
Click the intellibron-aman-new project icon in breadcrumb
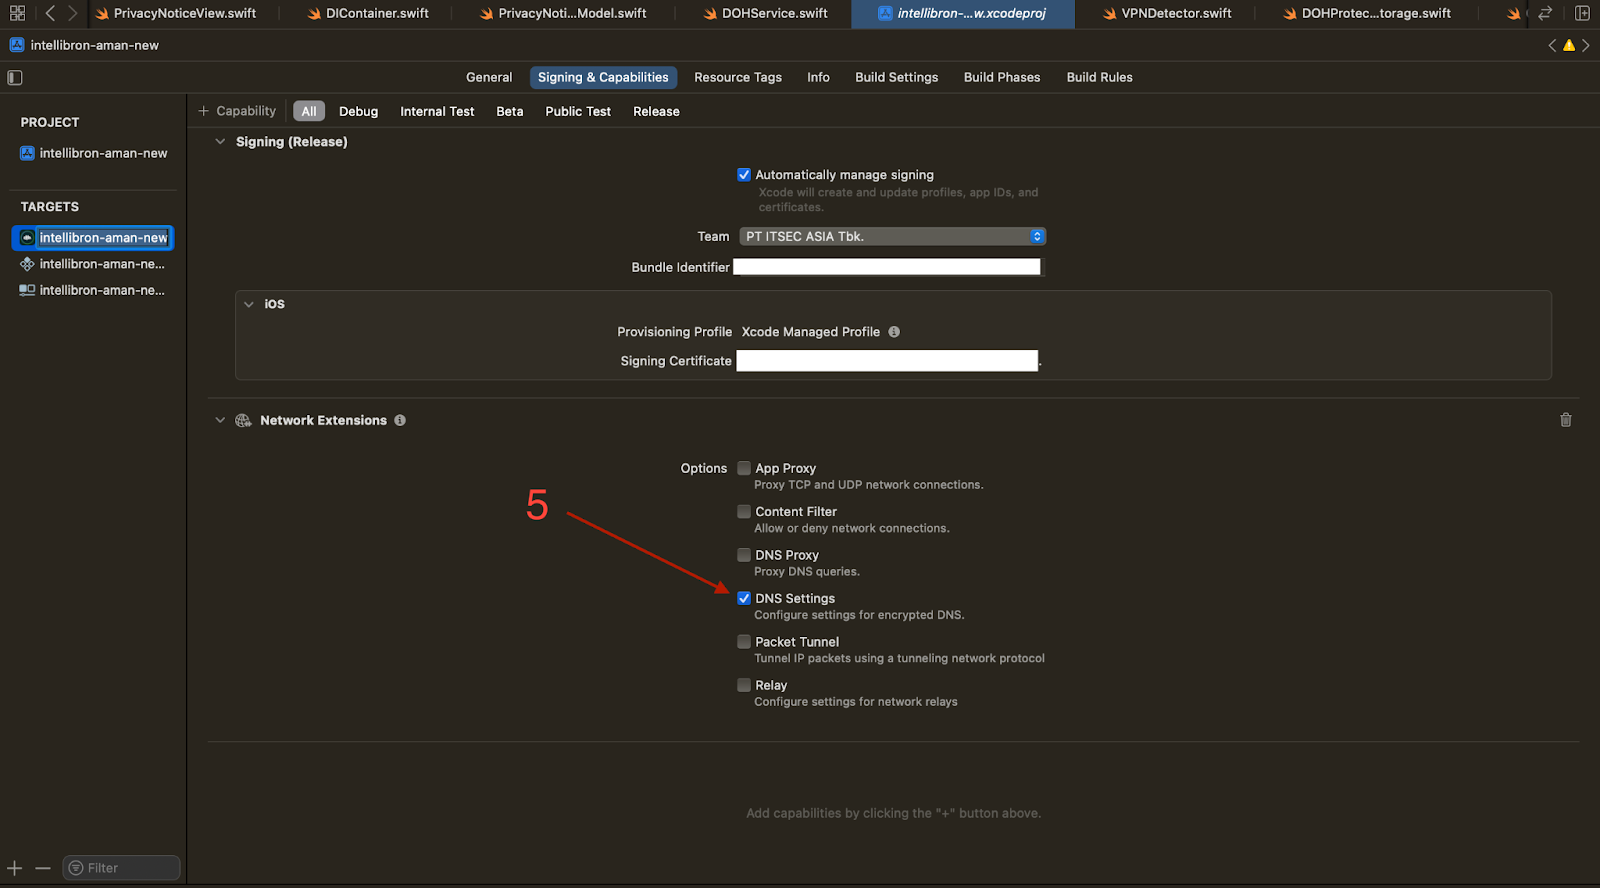click(17, 45)
